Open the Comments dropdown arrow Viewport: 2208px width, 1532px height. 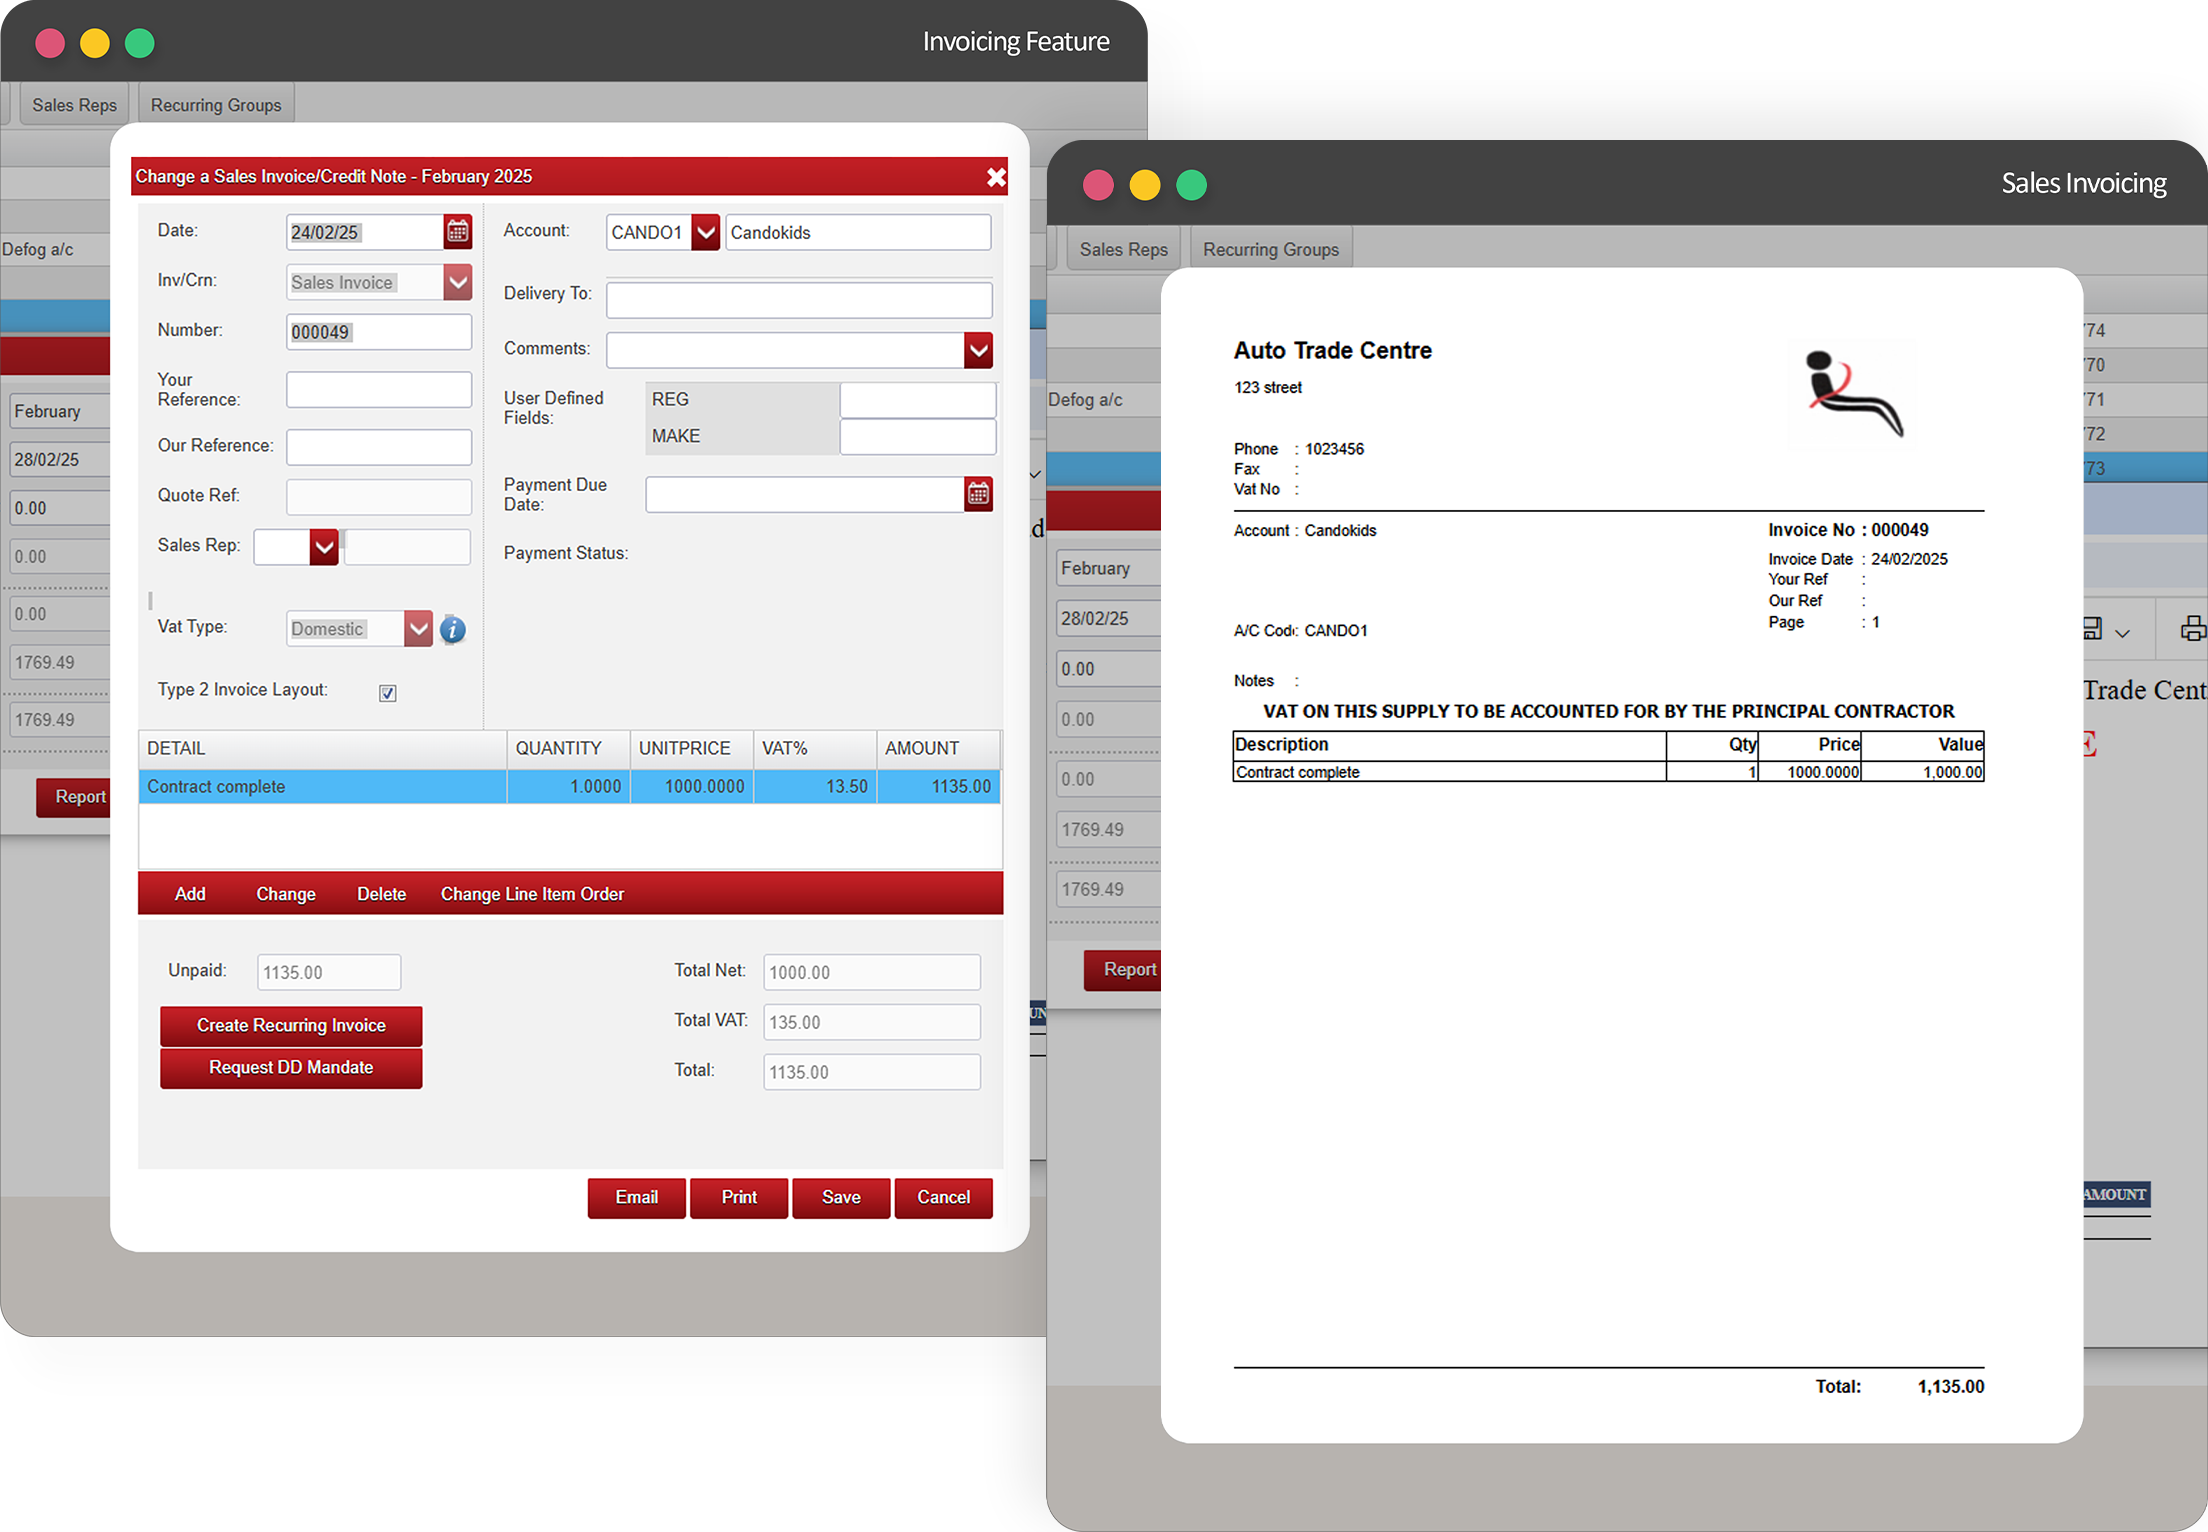pyautogui.click(x=978, y=350)
